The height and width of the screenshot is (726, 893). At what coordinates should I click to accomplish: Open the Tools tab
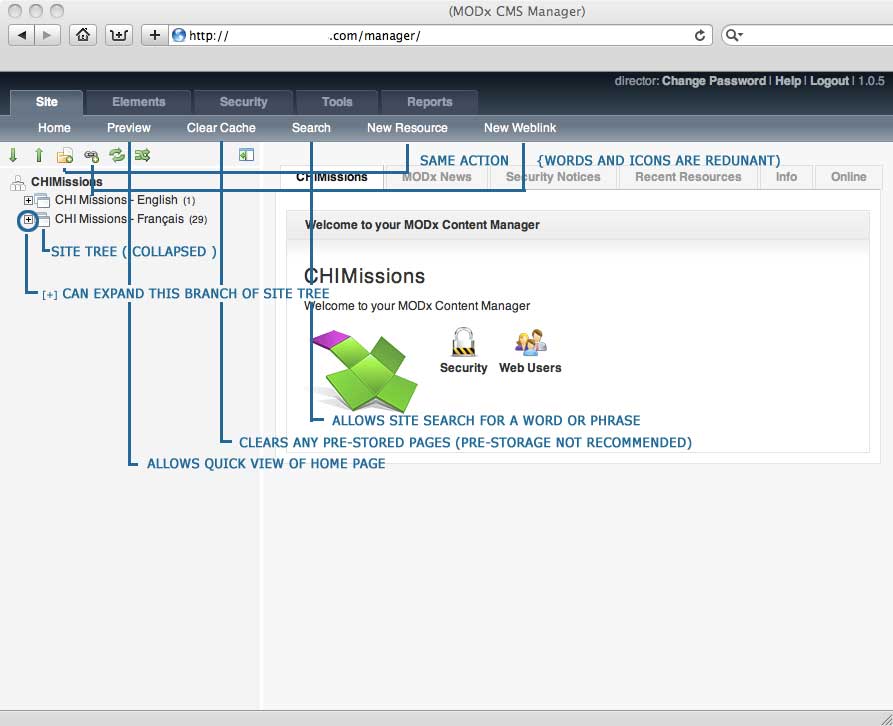pos(337,102)
